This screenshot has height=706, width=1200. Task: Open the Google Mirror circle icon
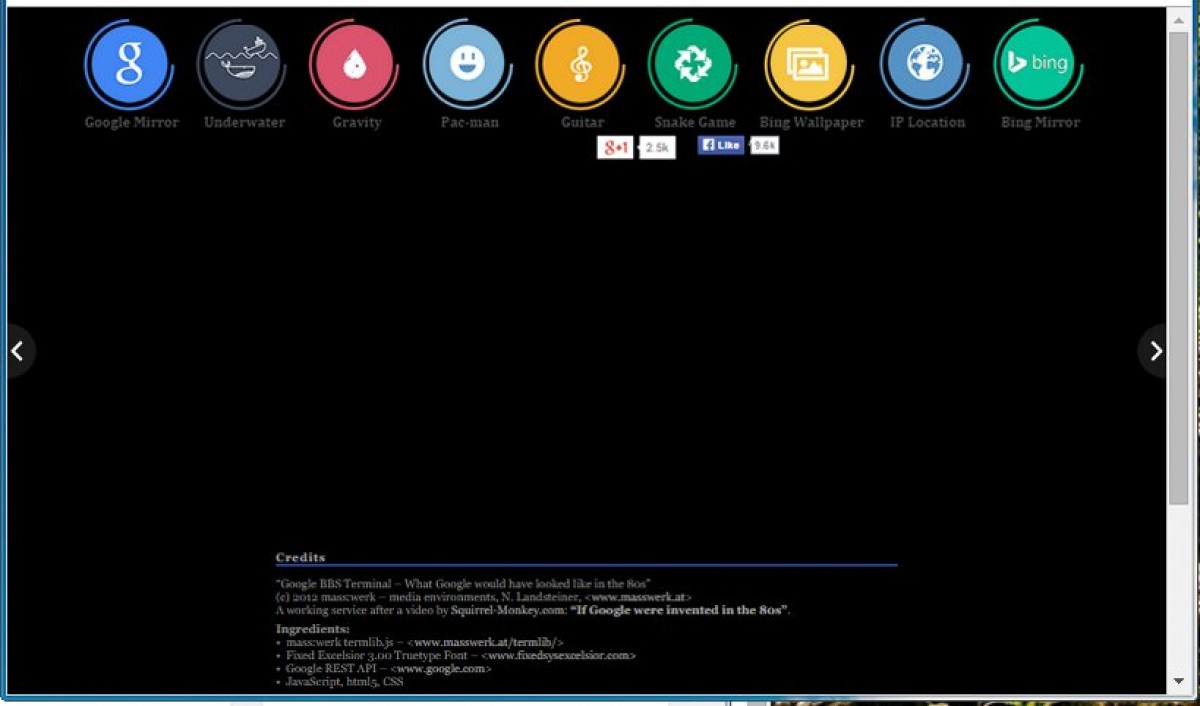point(129,65)
